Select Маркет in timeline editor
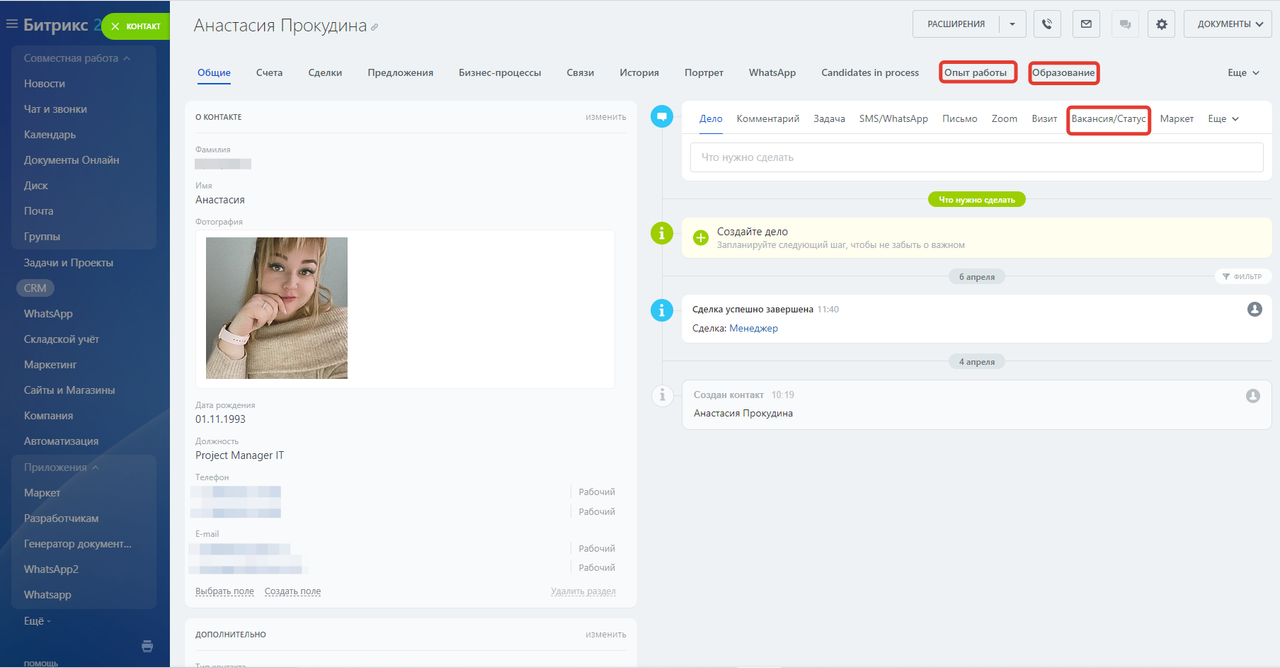The width and height of the screenshot is (1280, 668). pyautogui.click(x=1177, y=119)
